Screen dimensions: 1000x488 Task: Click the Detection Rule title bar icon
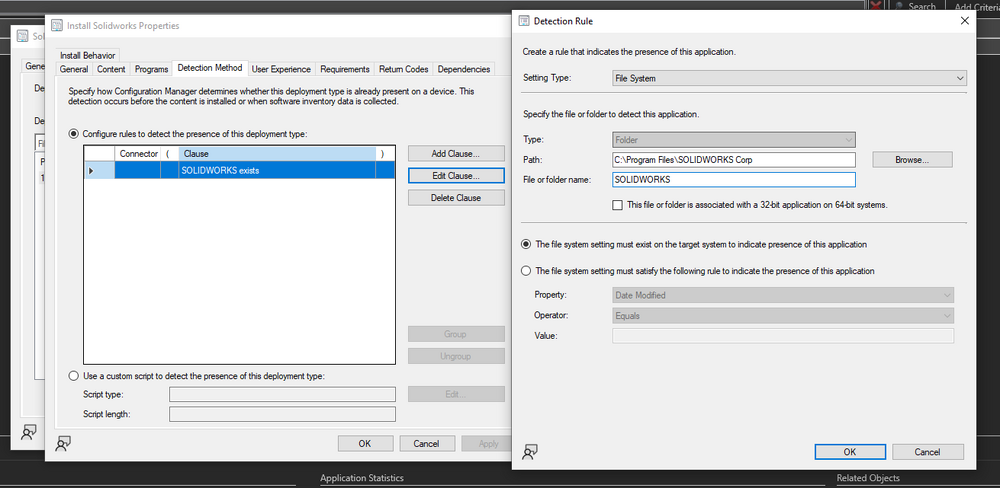524,21
